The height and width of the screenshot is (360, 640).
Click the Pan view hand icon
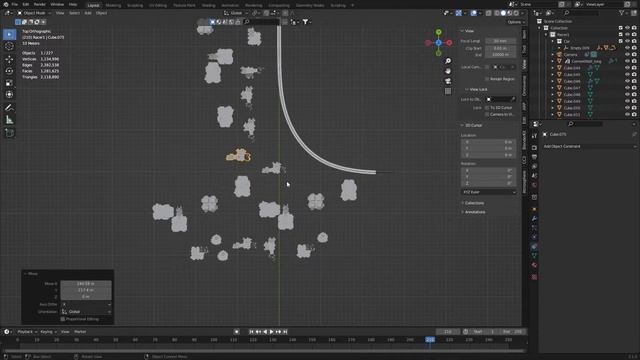pos(448,71)
